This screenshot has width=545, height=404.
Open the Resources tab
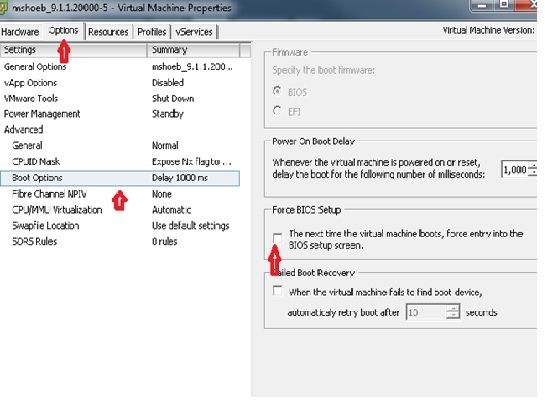(x=108, y=32)
